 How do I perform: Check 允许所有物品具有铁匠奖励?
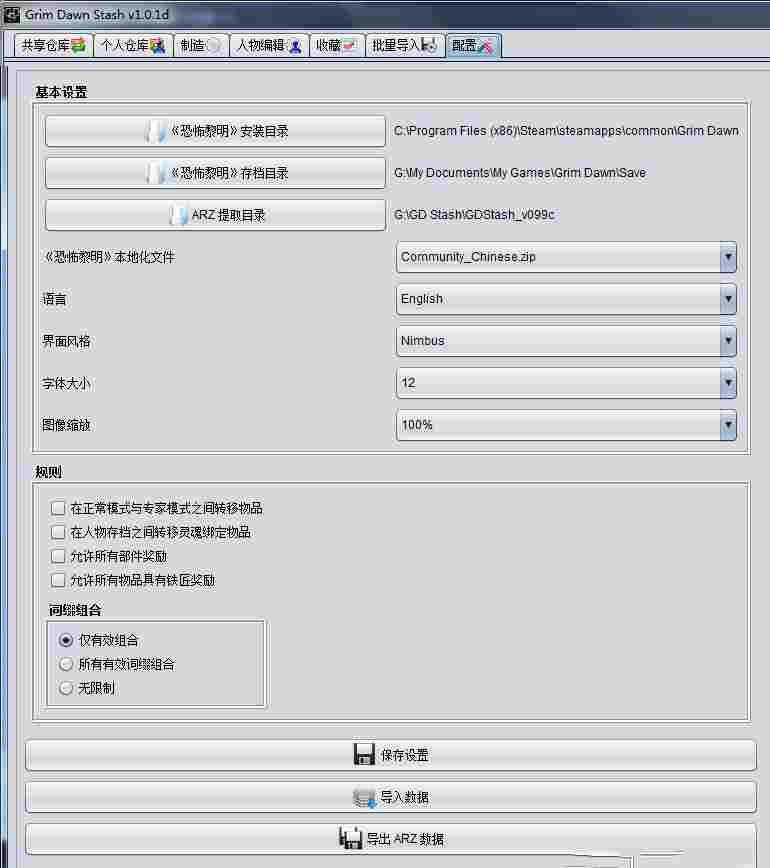coord(58,580)
